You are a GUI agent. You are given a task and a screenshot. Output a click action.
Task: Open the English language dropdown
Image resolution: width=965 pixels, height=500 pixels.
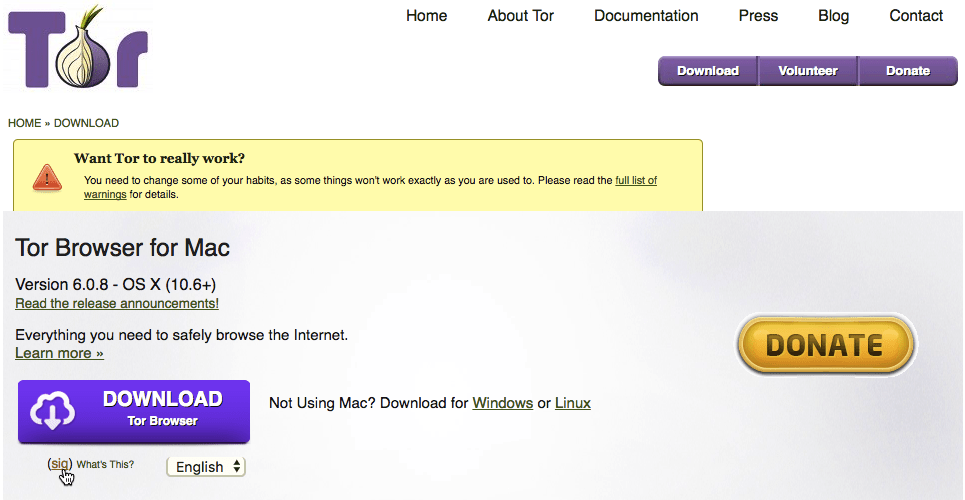click(x=206, y=467)
